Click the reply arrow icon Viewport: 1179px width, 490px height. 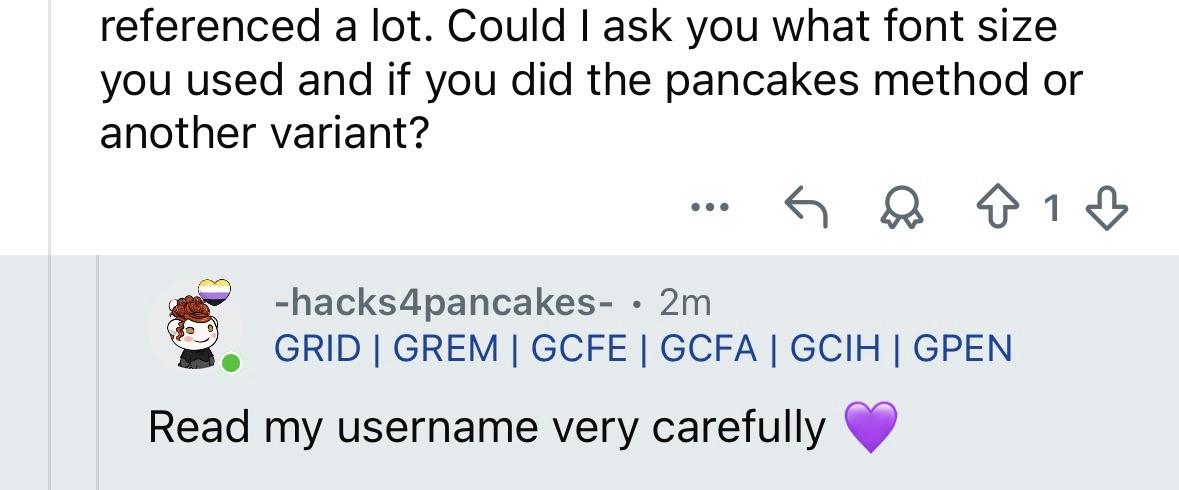pyautogui.click(x=805, y=208)
